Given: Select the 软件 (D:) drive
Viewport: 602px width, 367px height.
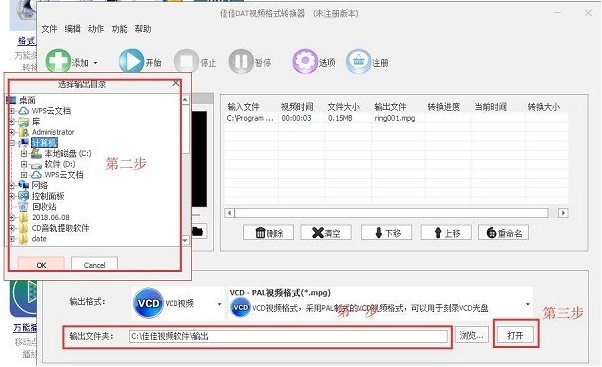Looking at the screenshot, I should click(x=60, y=164).
